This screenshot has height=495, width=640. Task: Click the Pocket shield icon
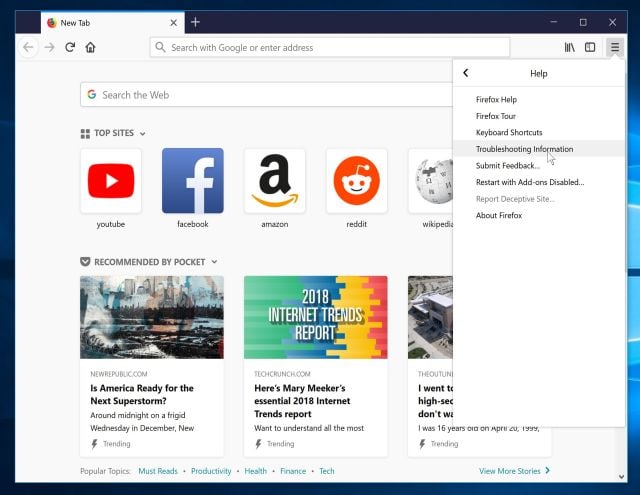[x=85, y=262]
